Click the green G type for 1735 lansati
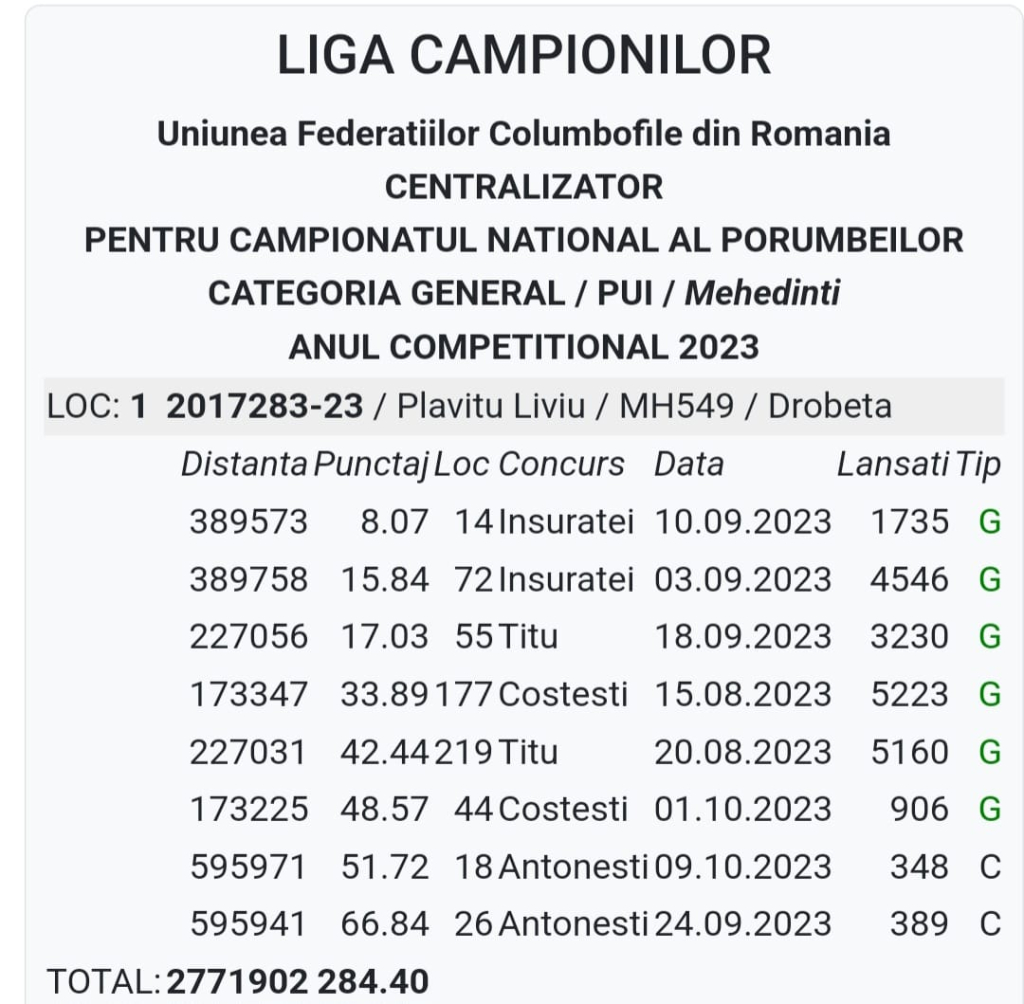 (x=990, y=522)
